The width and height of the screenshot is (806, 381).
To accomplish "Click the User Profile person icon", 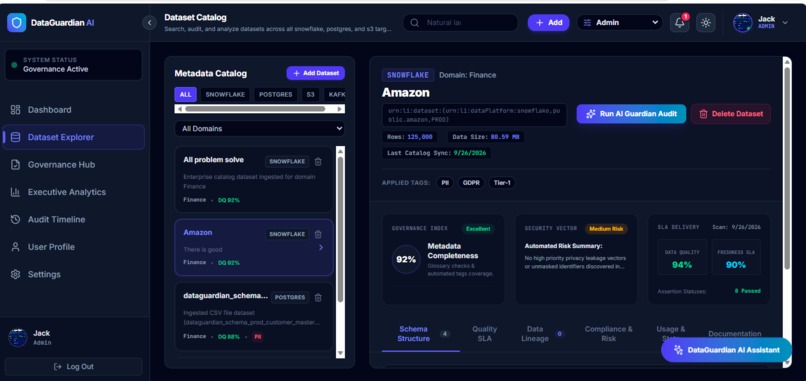I will [15, 247].
